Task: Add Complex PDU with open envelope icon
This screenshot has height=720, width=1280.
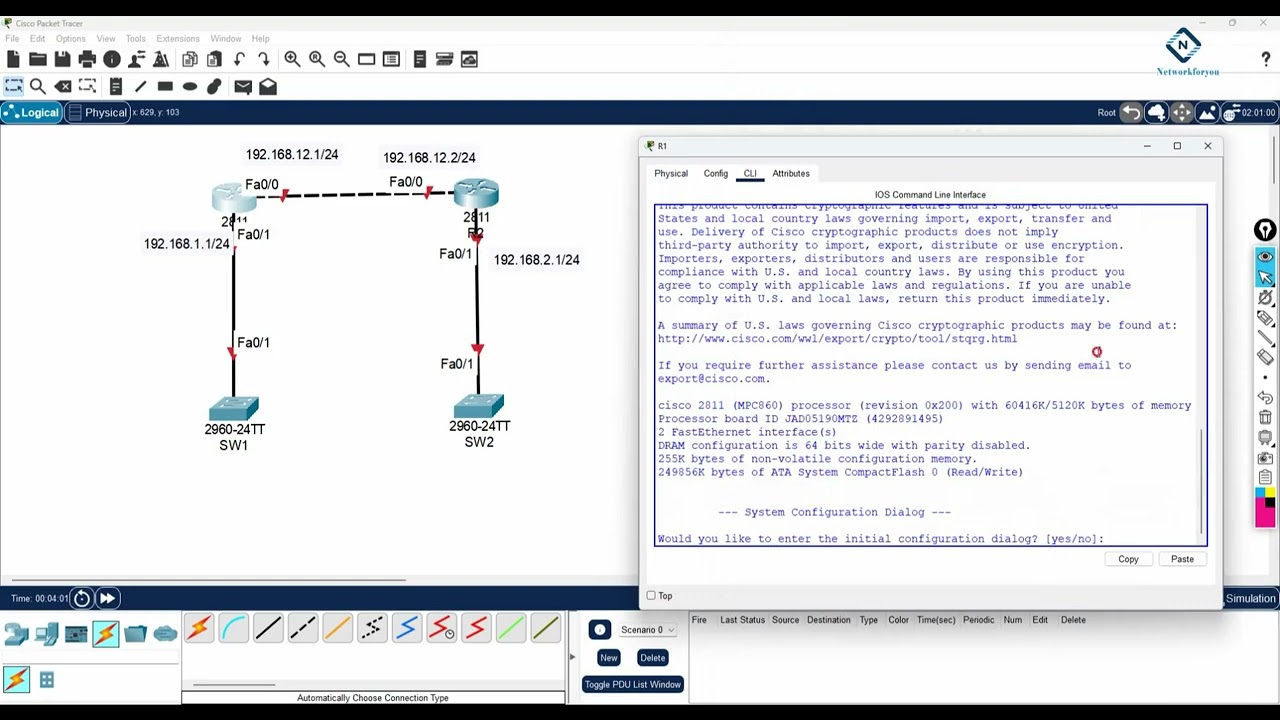Action: click(x=268, y=87)
